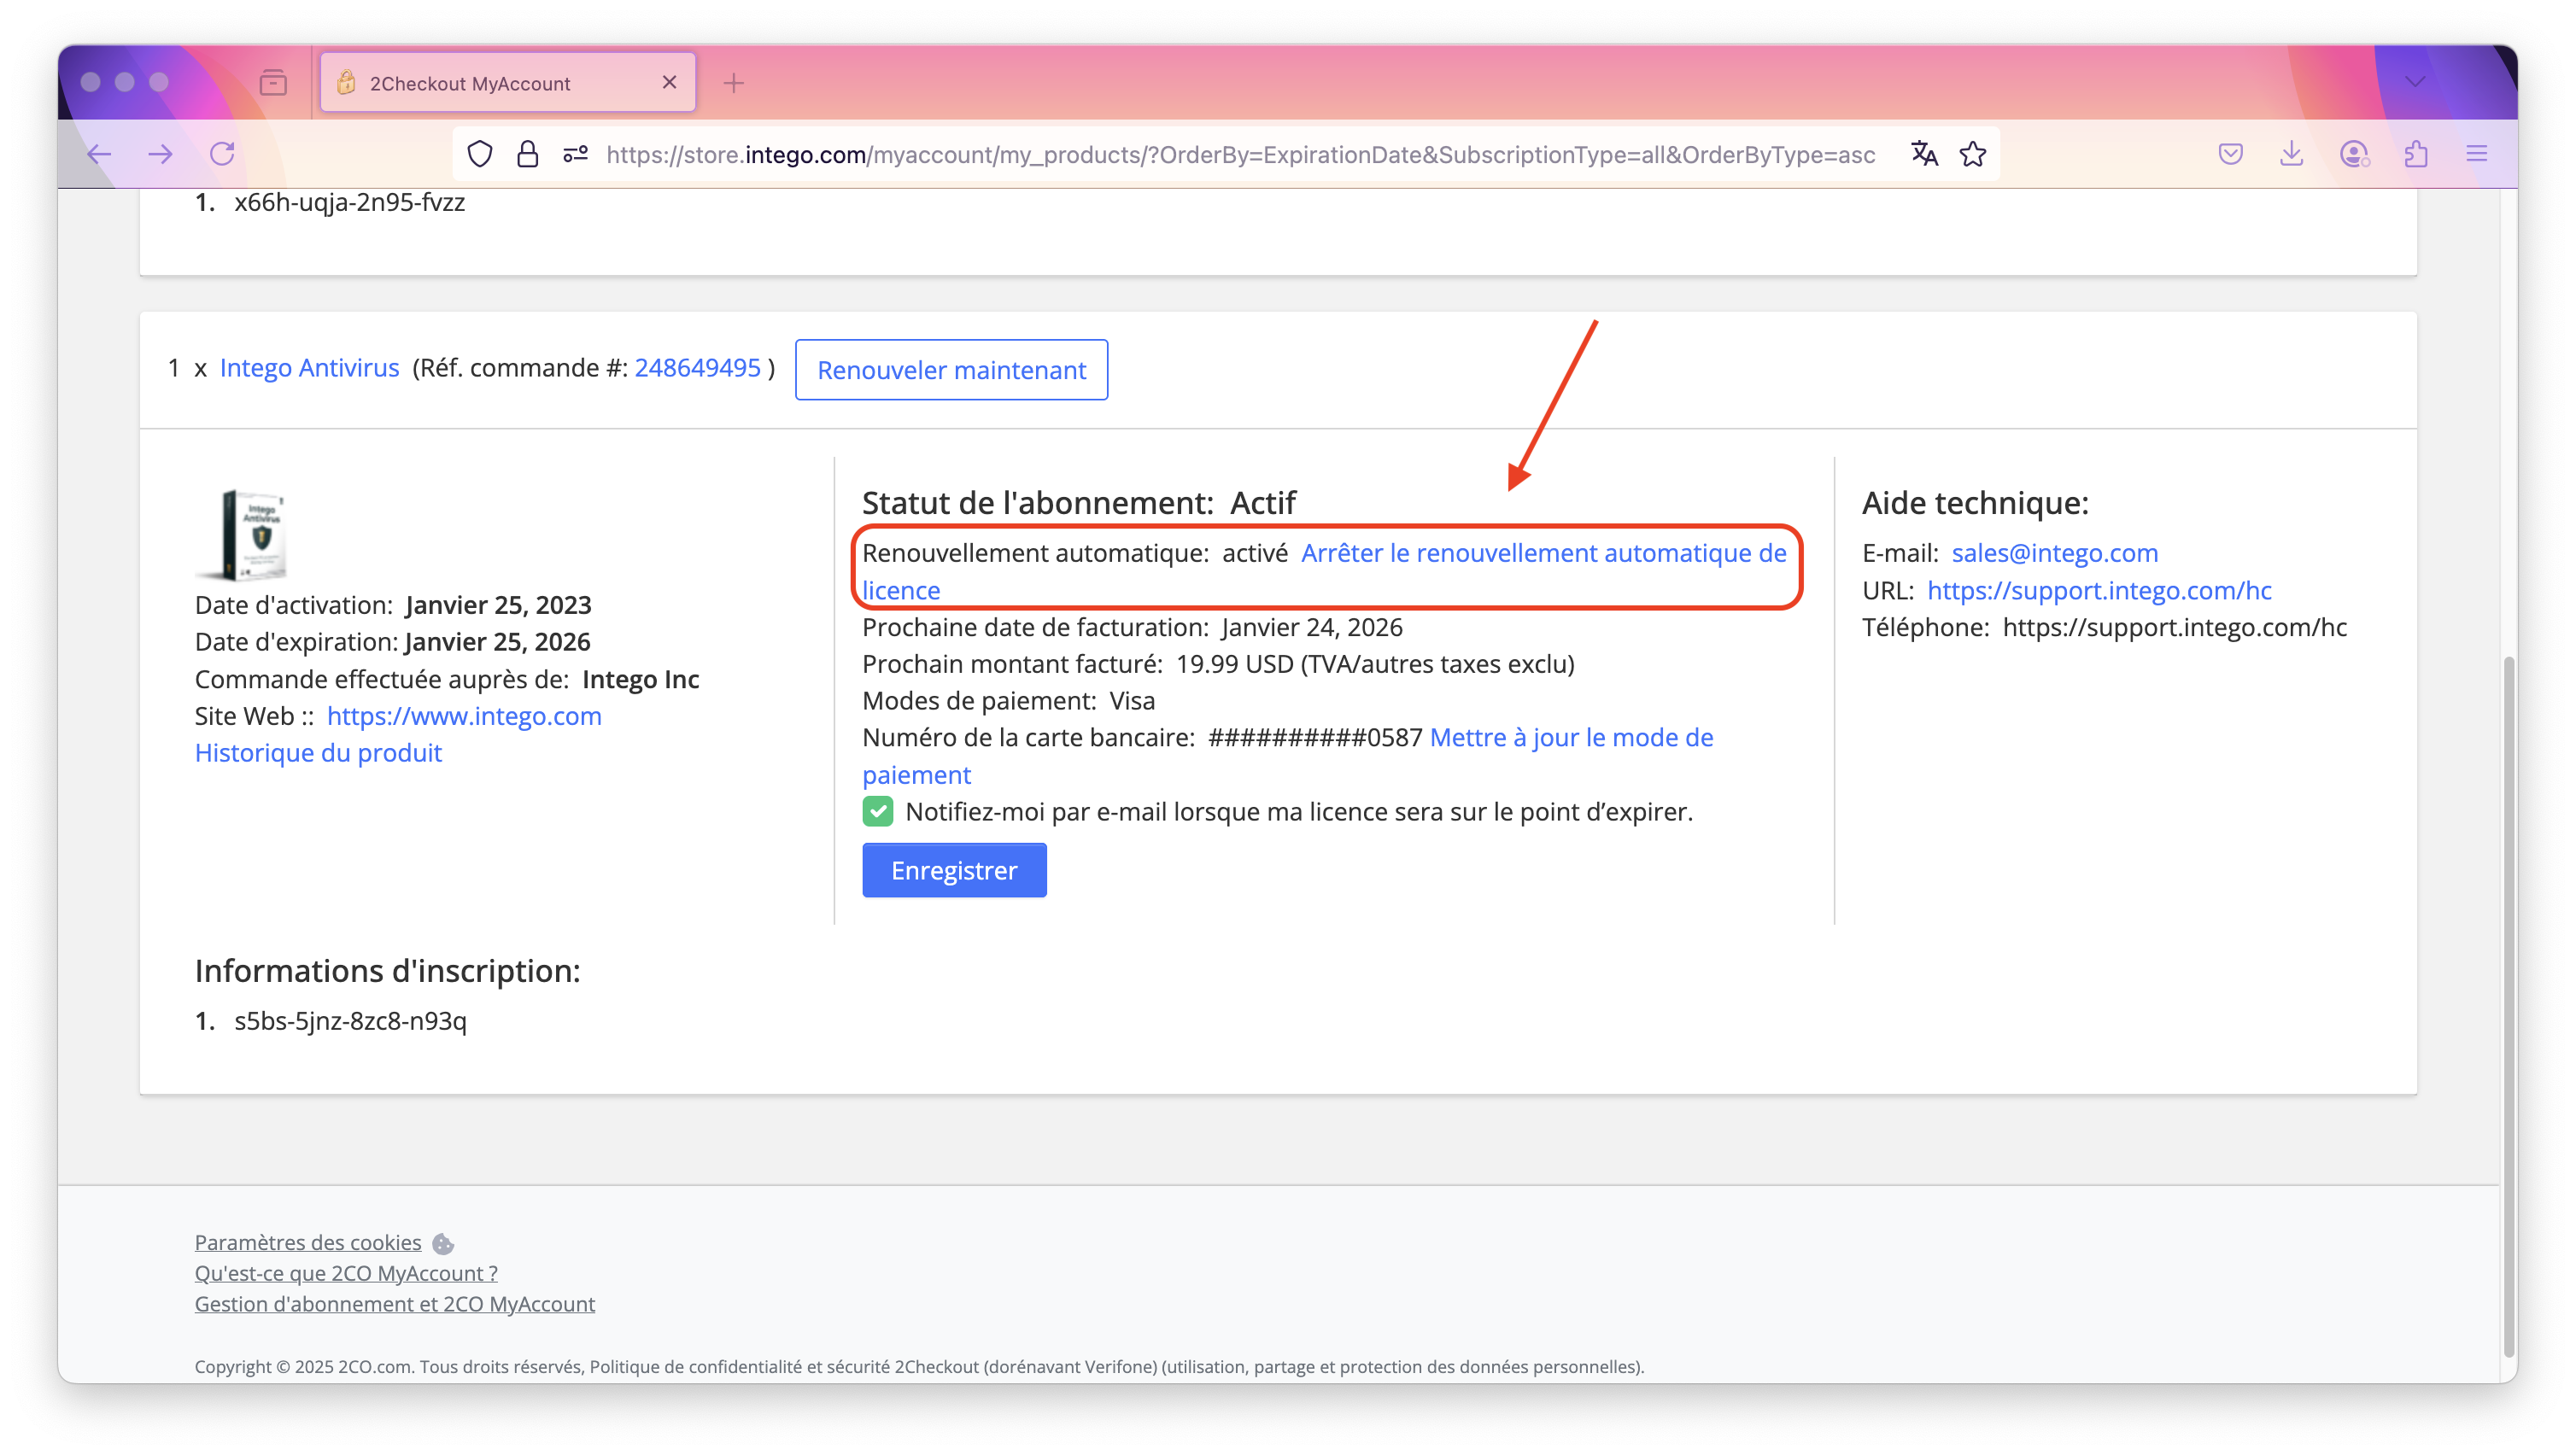Click the 19.99 USD billing amount
This screenshot has width=2576, height=1455.
tap(1235, 664)
